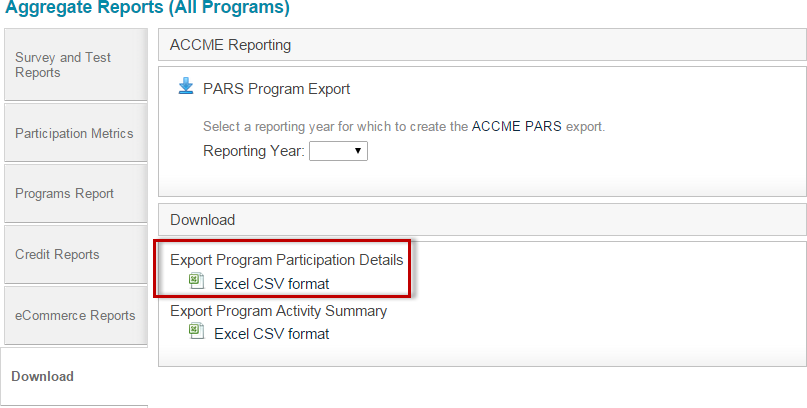This screenshot has width=807, height=408.
Task: Open the Reporting Year dropdown
Action: coord(338,151)
